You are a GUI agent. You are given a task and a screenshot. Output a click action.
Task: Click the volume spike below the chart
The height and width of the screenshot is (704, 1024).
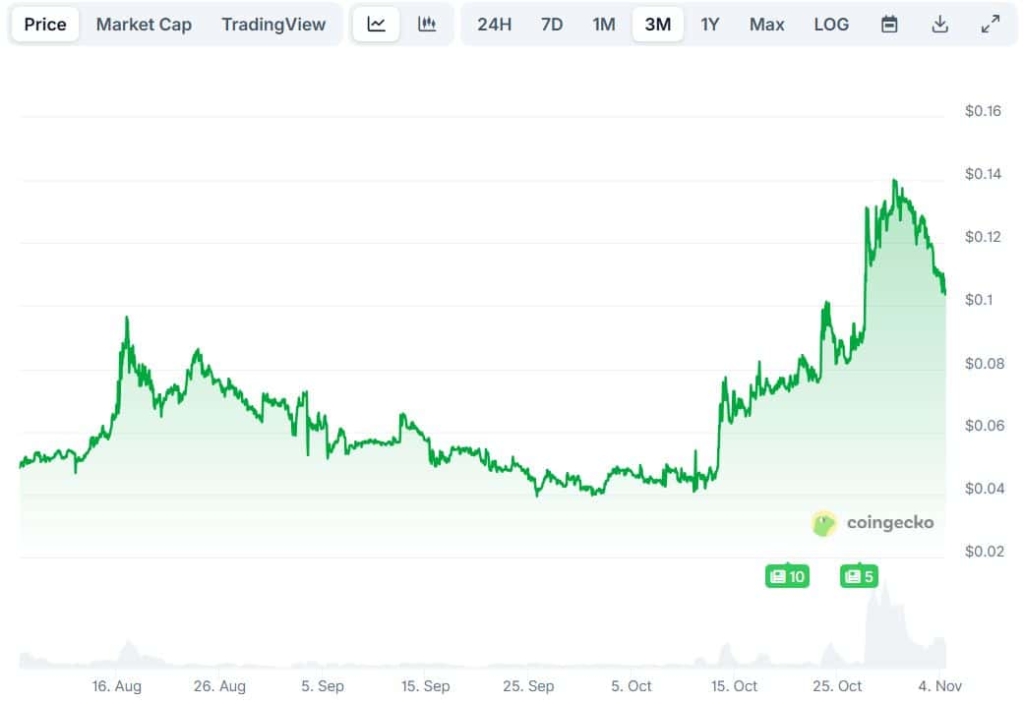click(880, 600)
